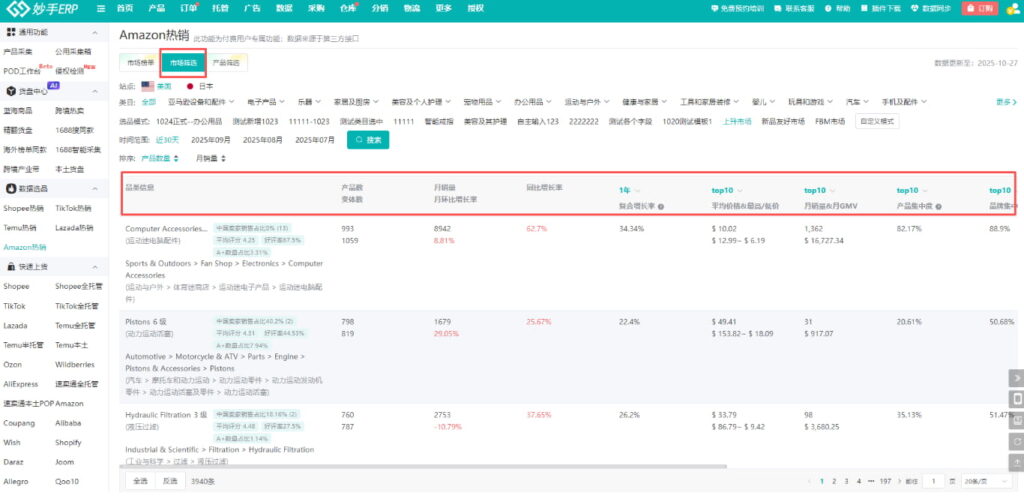Viewport: 1024px width, 496px height.
Task: Click the page number jump input field
Action: click(936, 481)
